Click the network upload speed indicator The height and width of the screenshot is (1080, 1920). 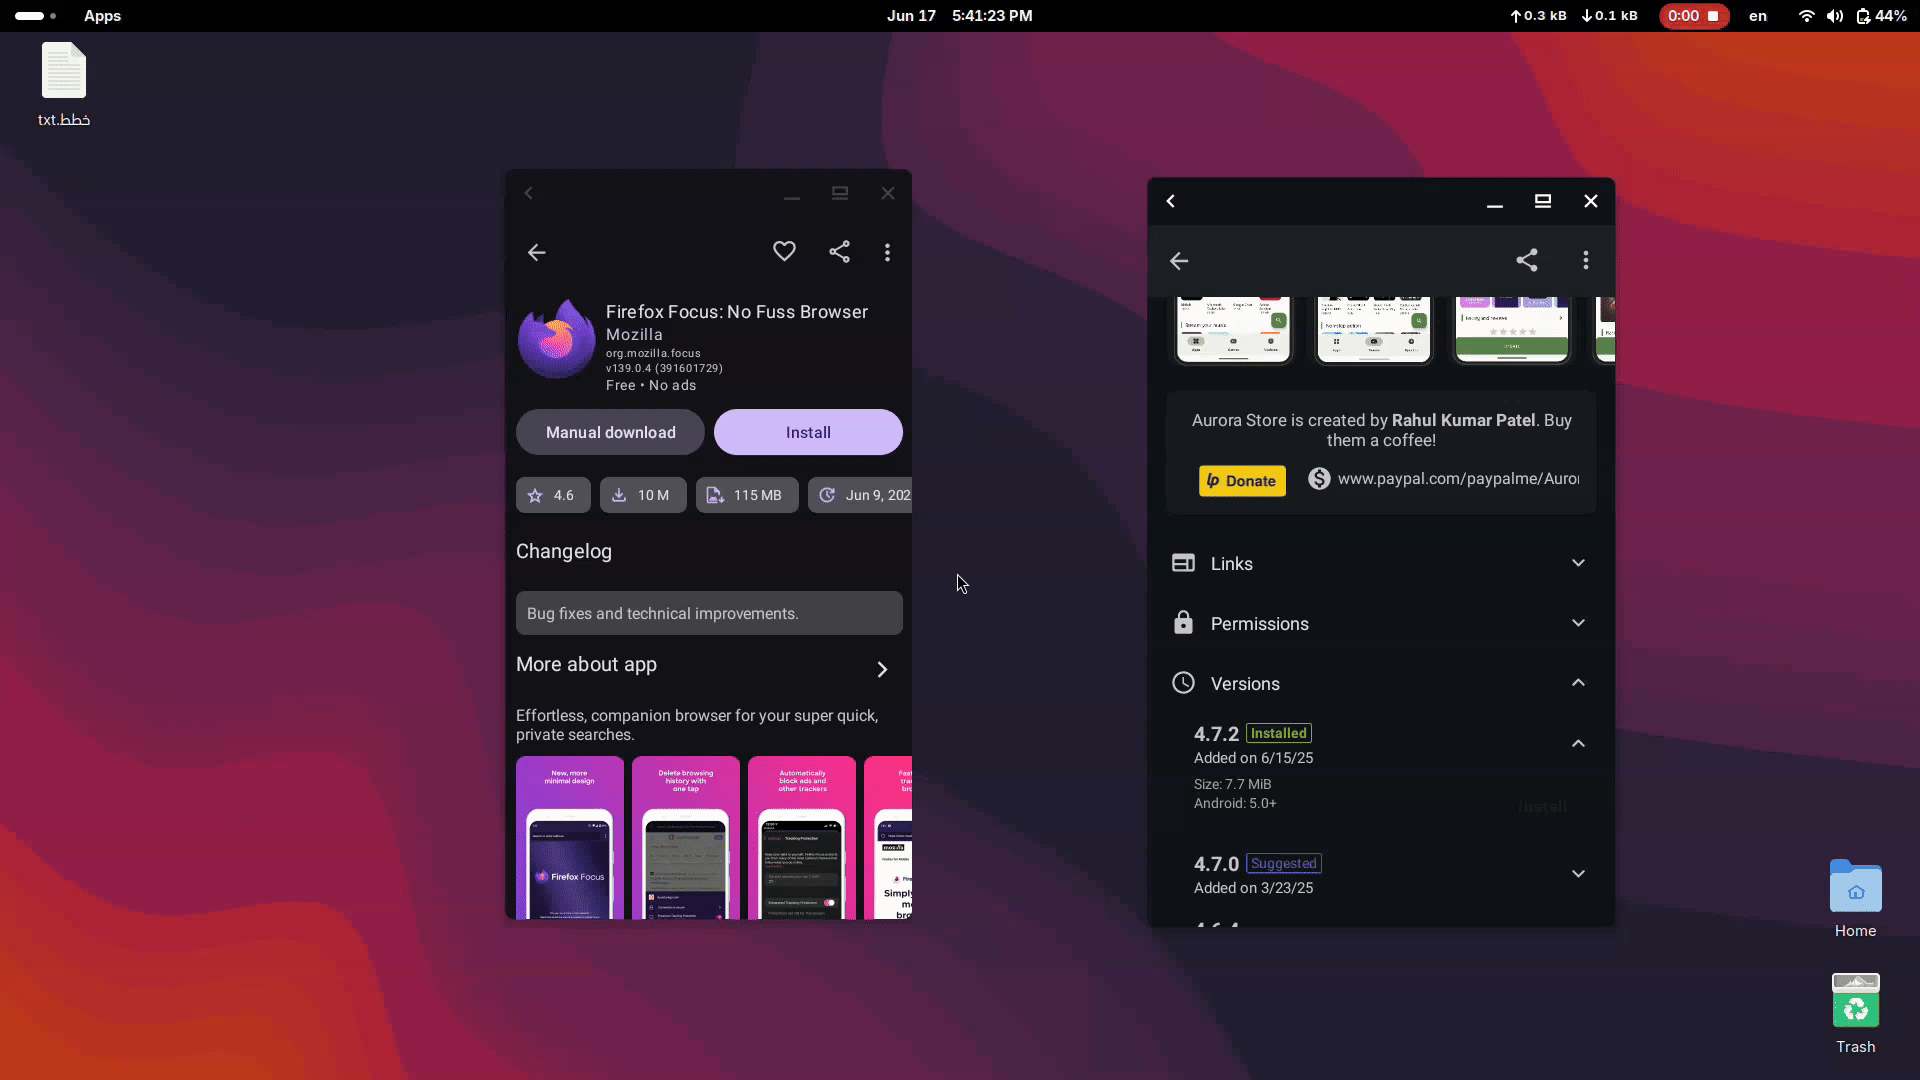coord(1538,16)
